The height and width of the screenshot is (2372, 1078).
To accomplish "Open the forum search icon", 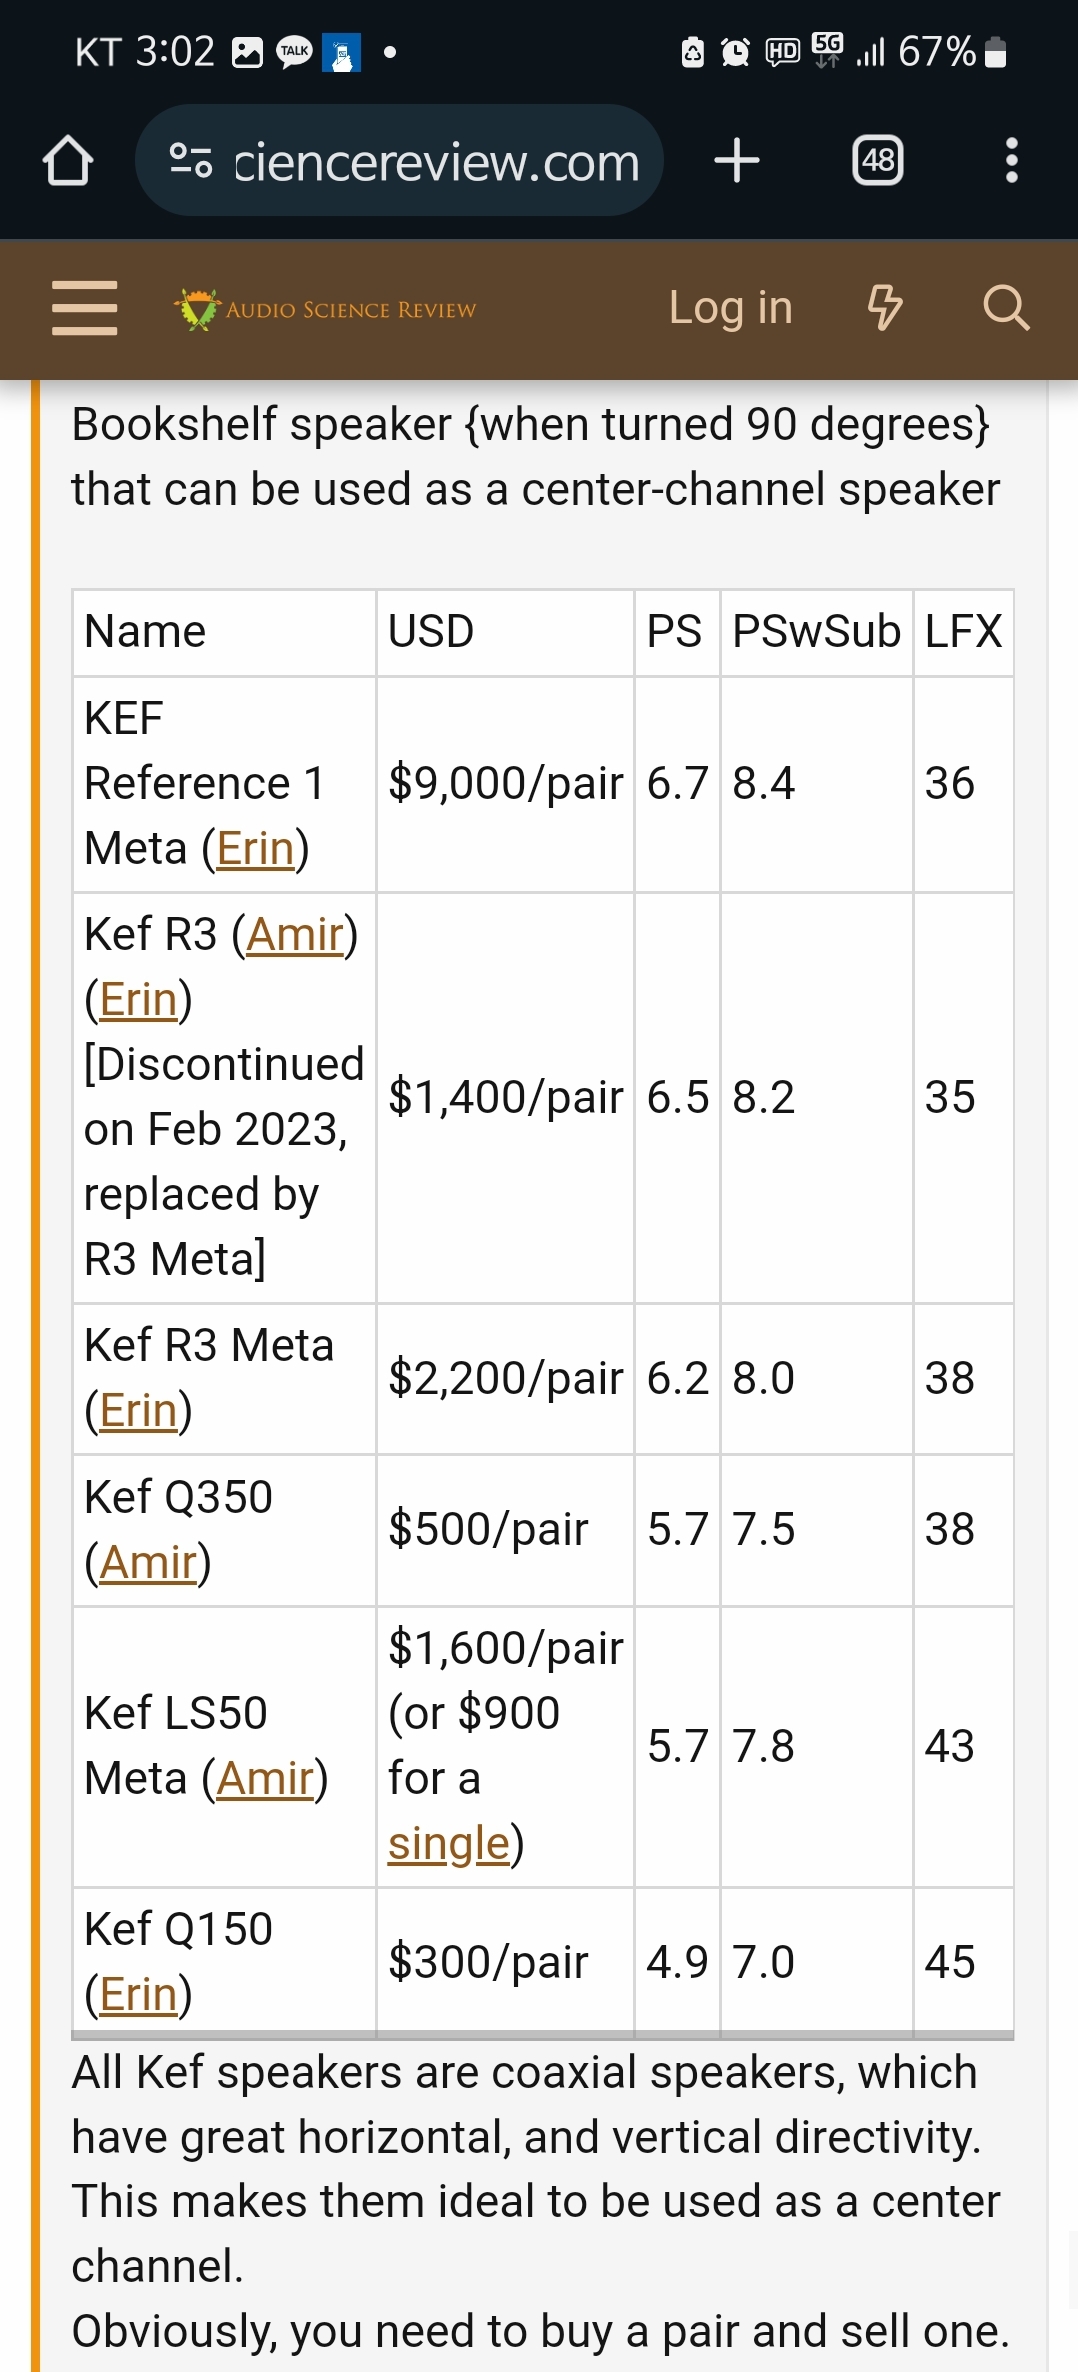I will point(1005,308).
